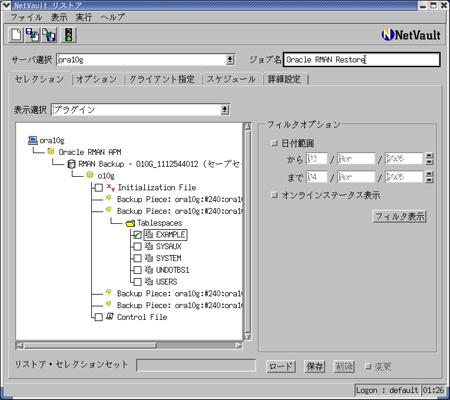Image resolution: width=450 pixels, height=400 pixels.
Task: Click the first Backup Piece icon
Action: pos(109,199)
